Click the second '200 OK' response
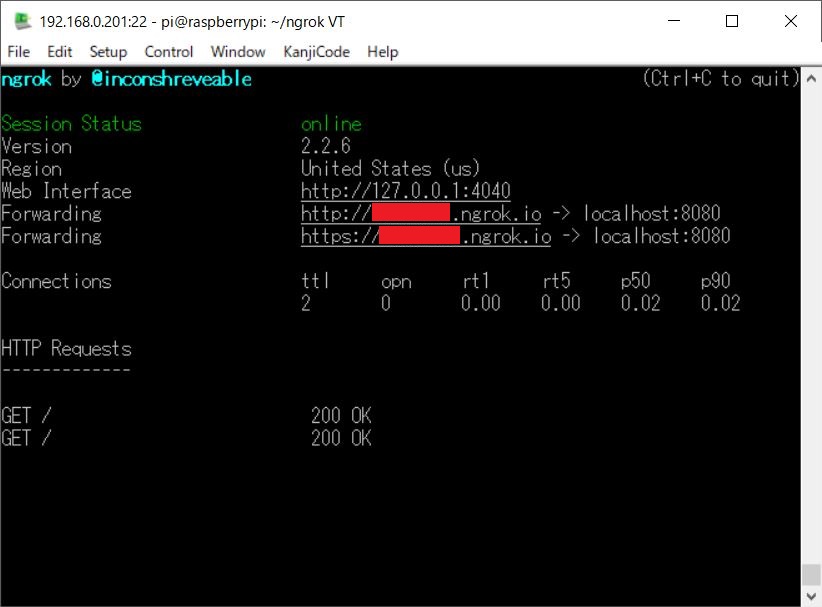 (341, 438)
